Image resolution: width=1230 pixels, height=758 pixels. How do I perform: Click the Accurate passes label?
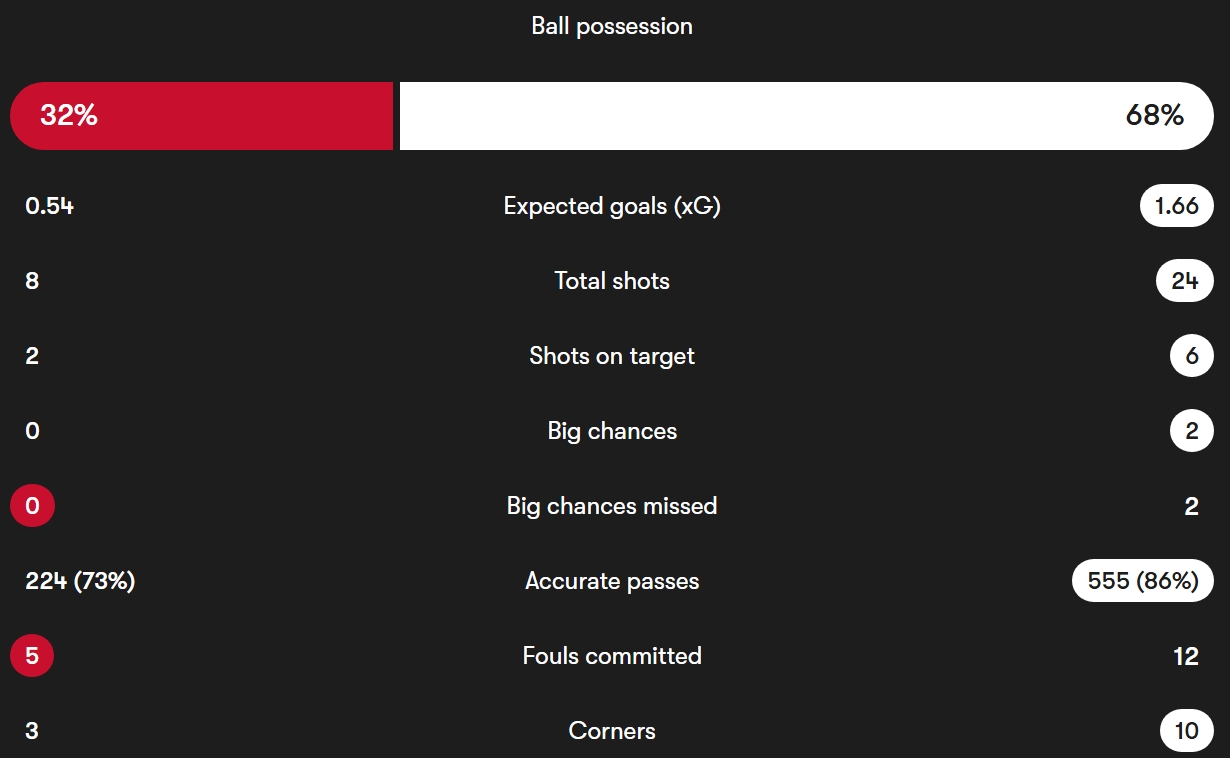coord(612,581)
